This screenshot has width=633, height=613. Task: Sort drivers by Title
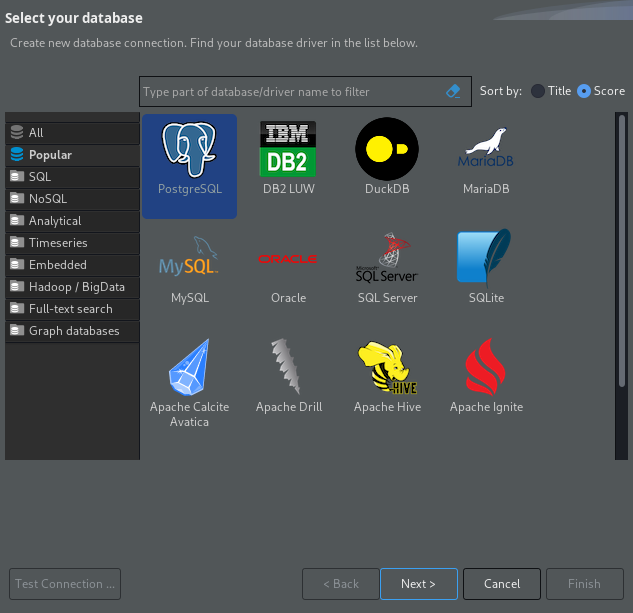tap(551, 91)
